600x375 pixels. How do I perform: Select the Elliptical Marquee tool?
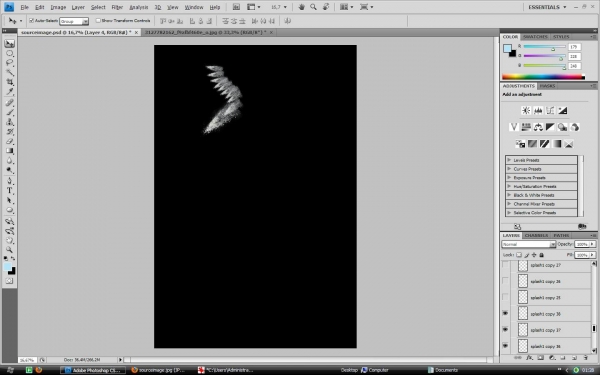(10, 53)
